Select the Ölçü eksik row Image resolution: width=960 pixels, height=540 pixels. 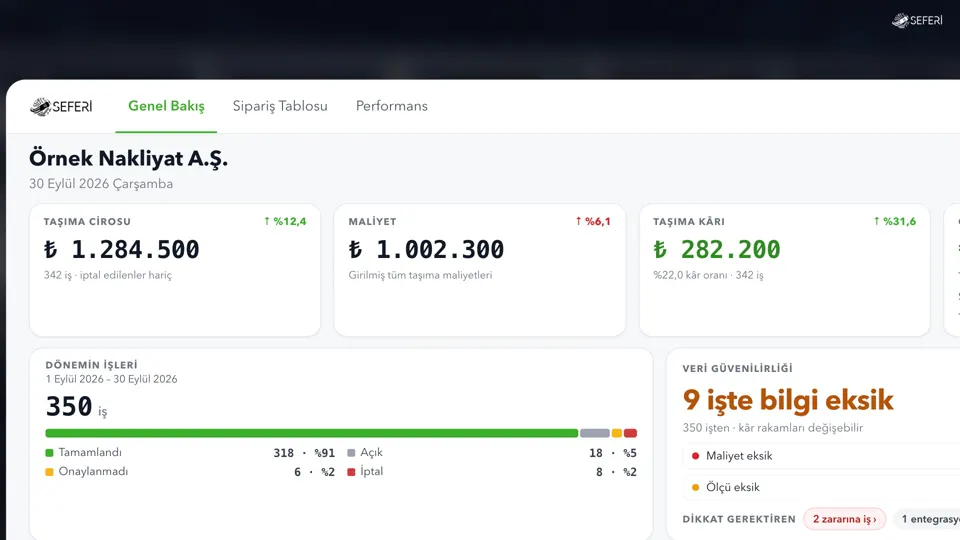tap(822, 487)
